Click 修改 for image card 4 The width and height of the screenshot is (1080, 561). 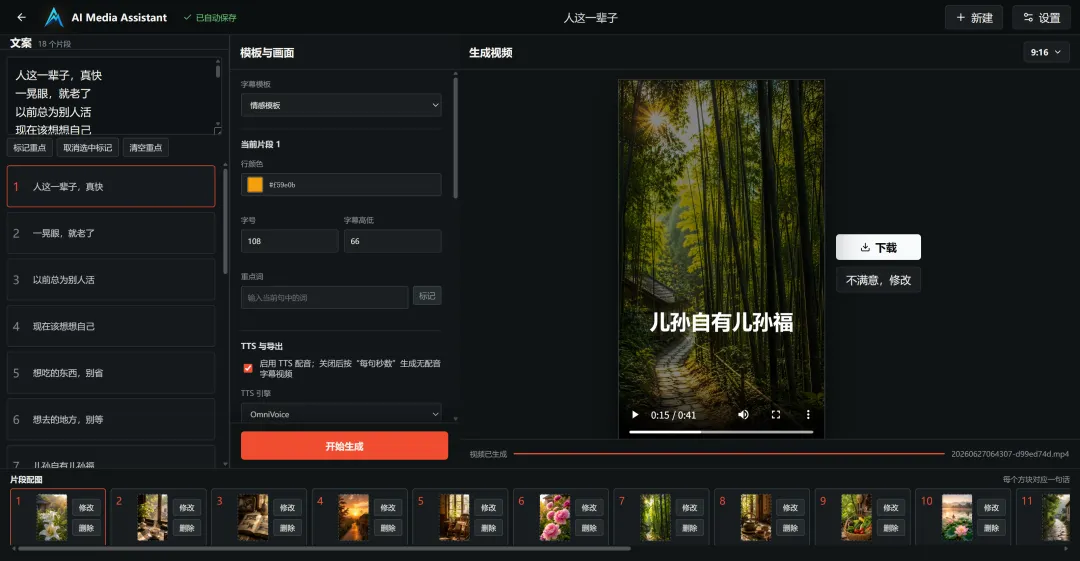388,507
